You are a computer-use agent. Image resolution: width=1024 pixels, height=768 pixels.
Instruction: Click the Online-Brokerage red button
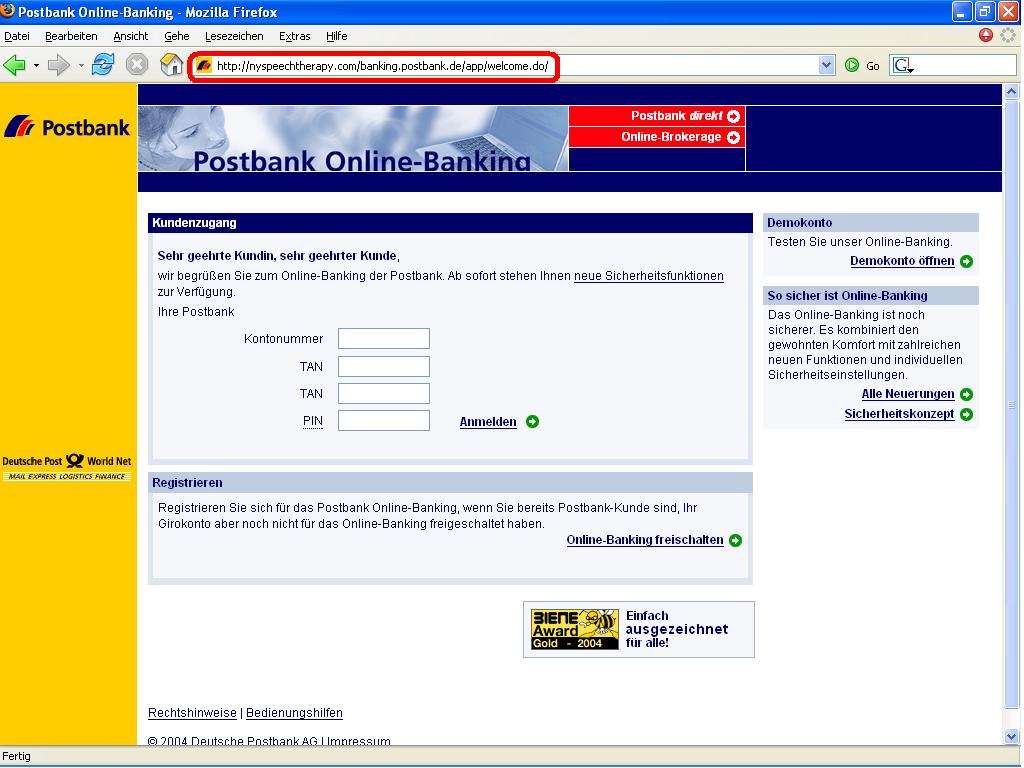(657, 137)
